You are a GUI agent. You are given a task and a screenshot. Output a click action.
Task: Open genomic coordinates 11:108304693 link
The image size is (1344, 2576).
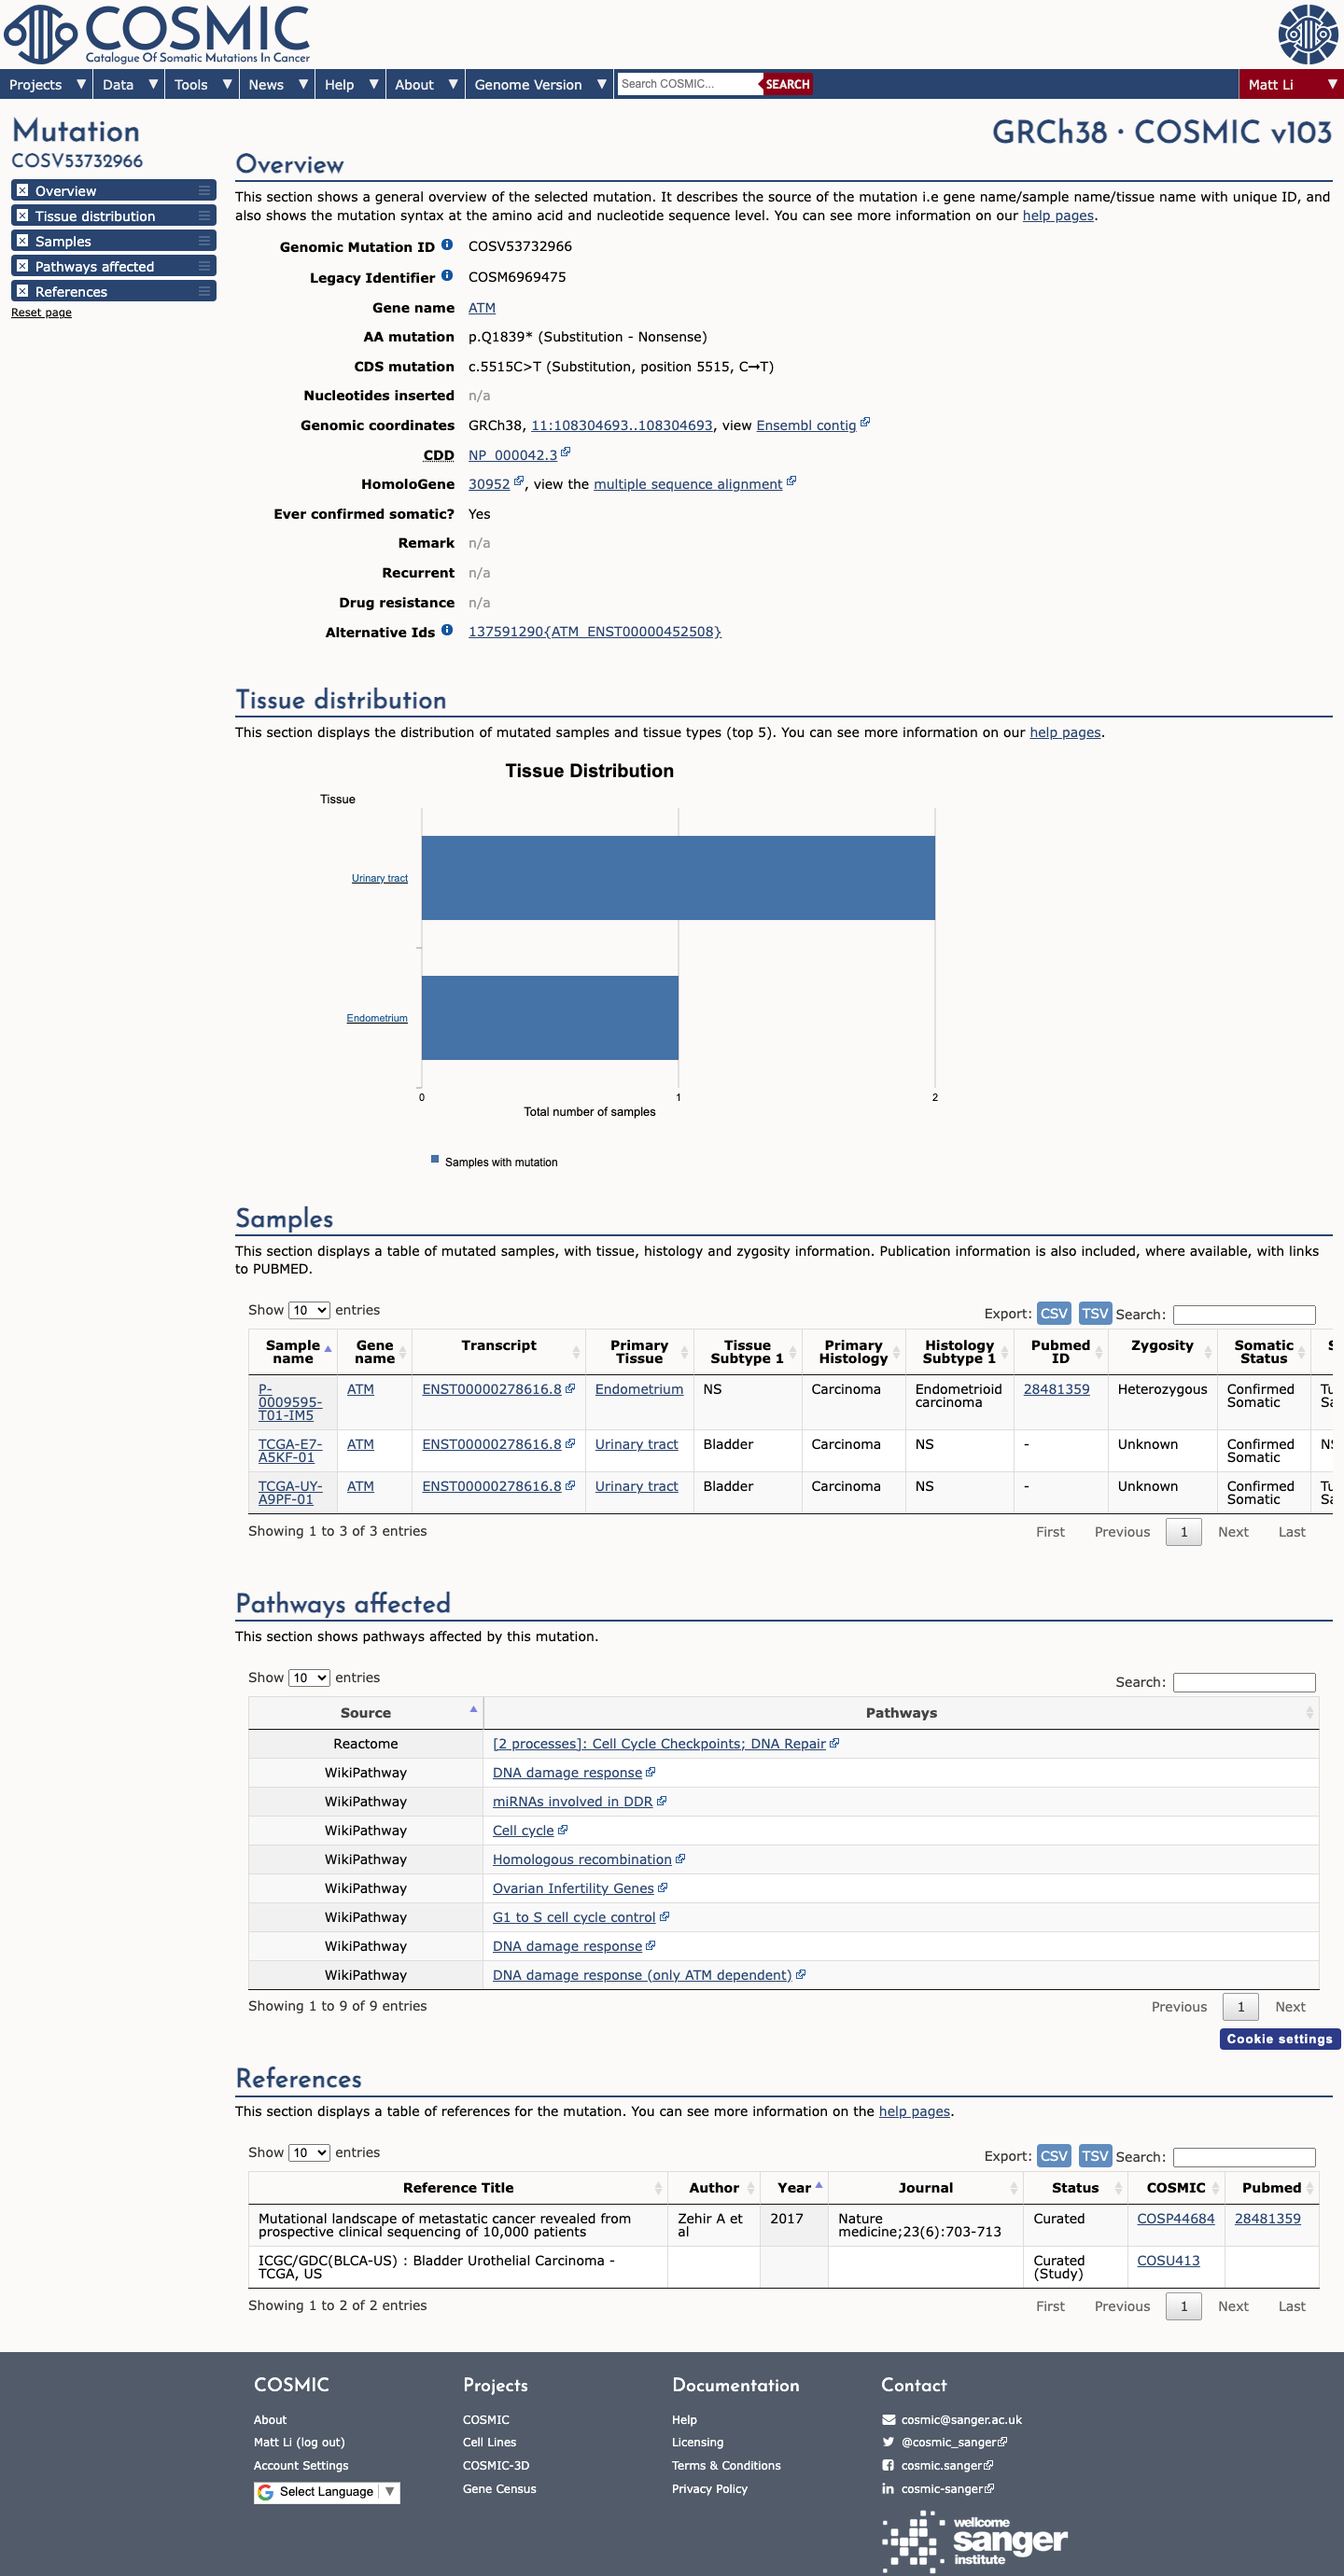[x=622, y=425]
